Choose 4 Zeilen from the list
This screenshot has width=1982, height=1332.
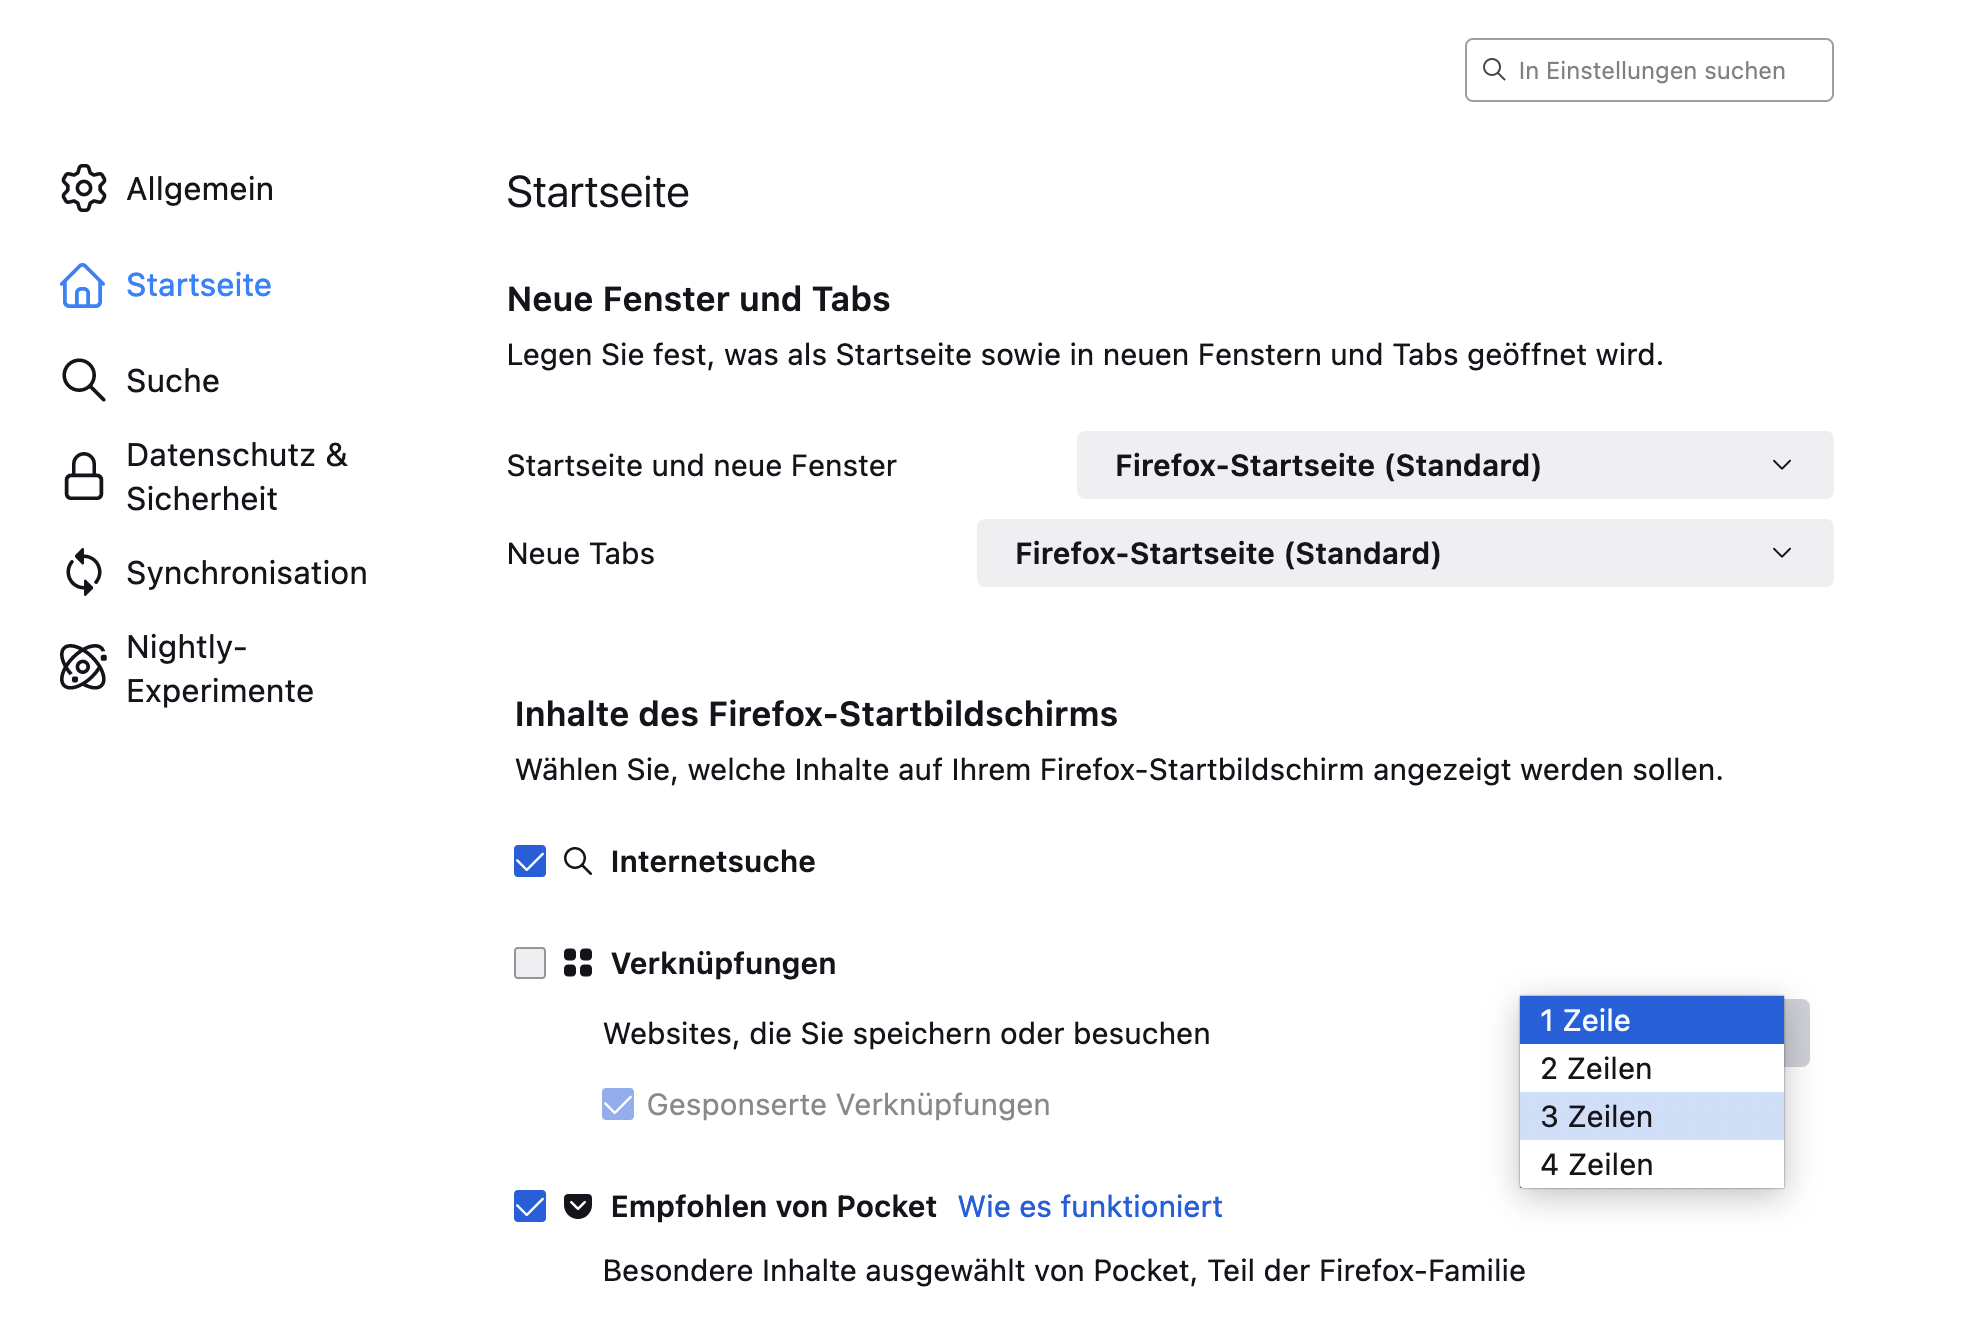click(x=1650, y=1164)
